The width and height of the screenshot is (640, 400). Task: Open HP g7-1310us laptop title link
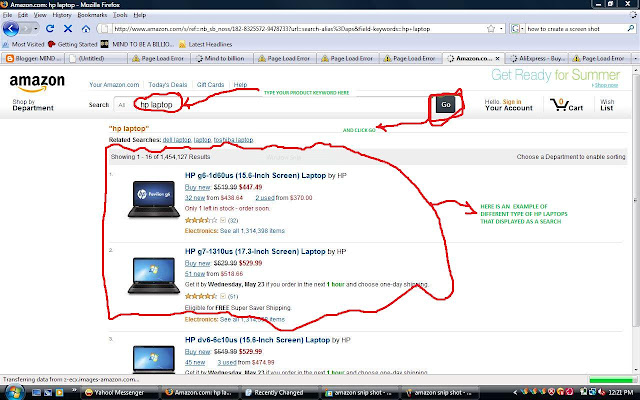pos(255,251)
